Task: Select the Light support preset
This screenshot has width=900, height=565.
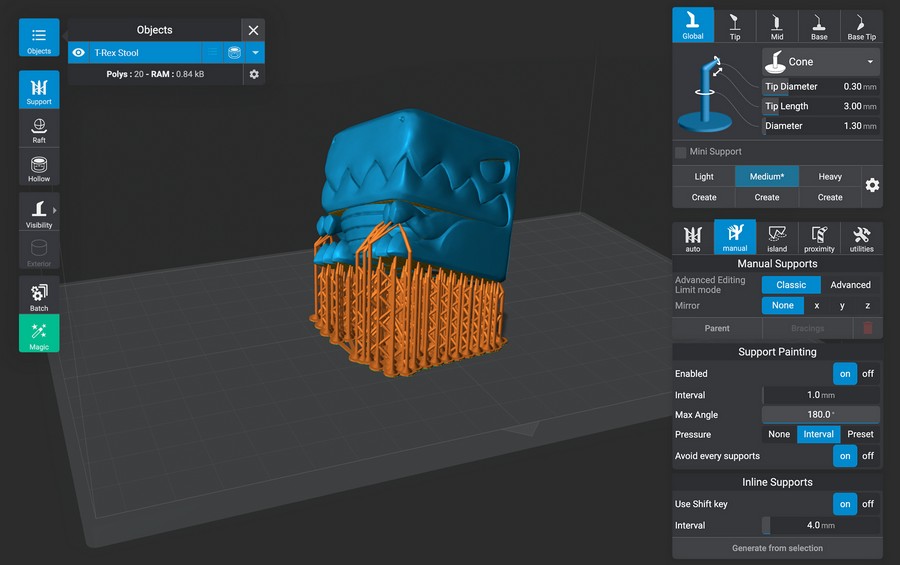Action: [704, 177]
